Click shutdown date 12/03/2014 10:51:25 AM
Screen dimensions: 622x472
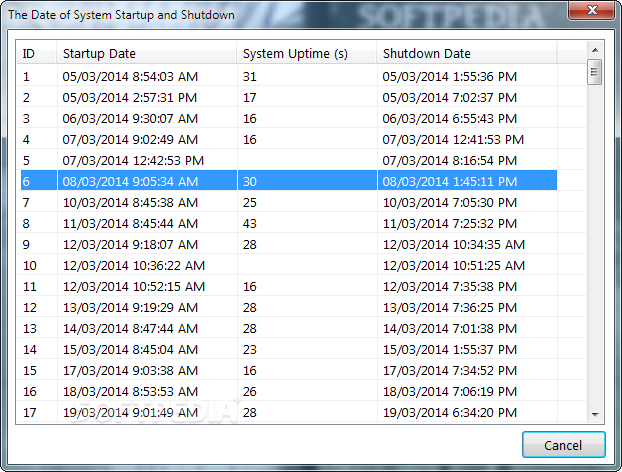tap(454, 266)
